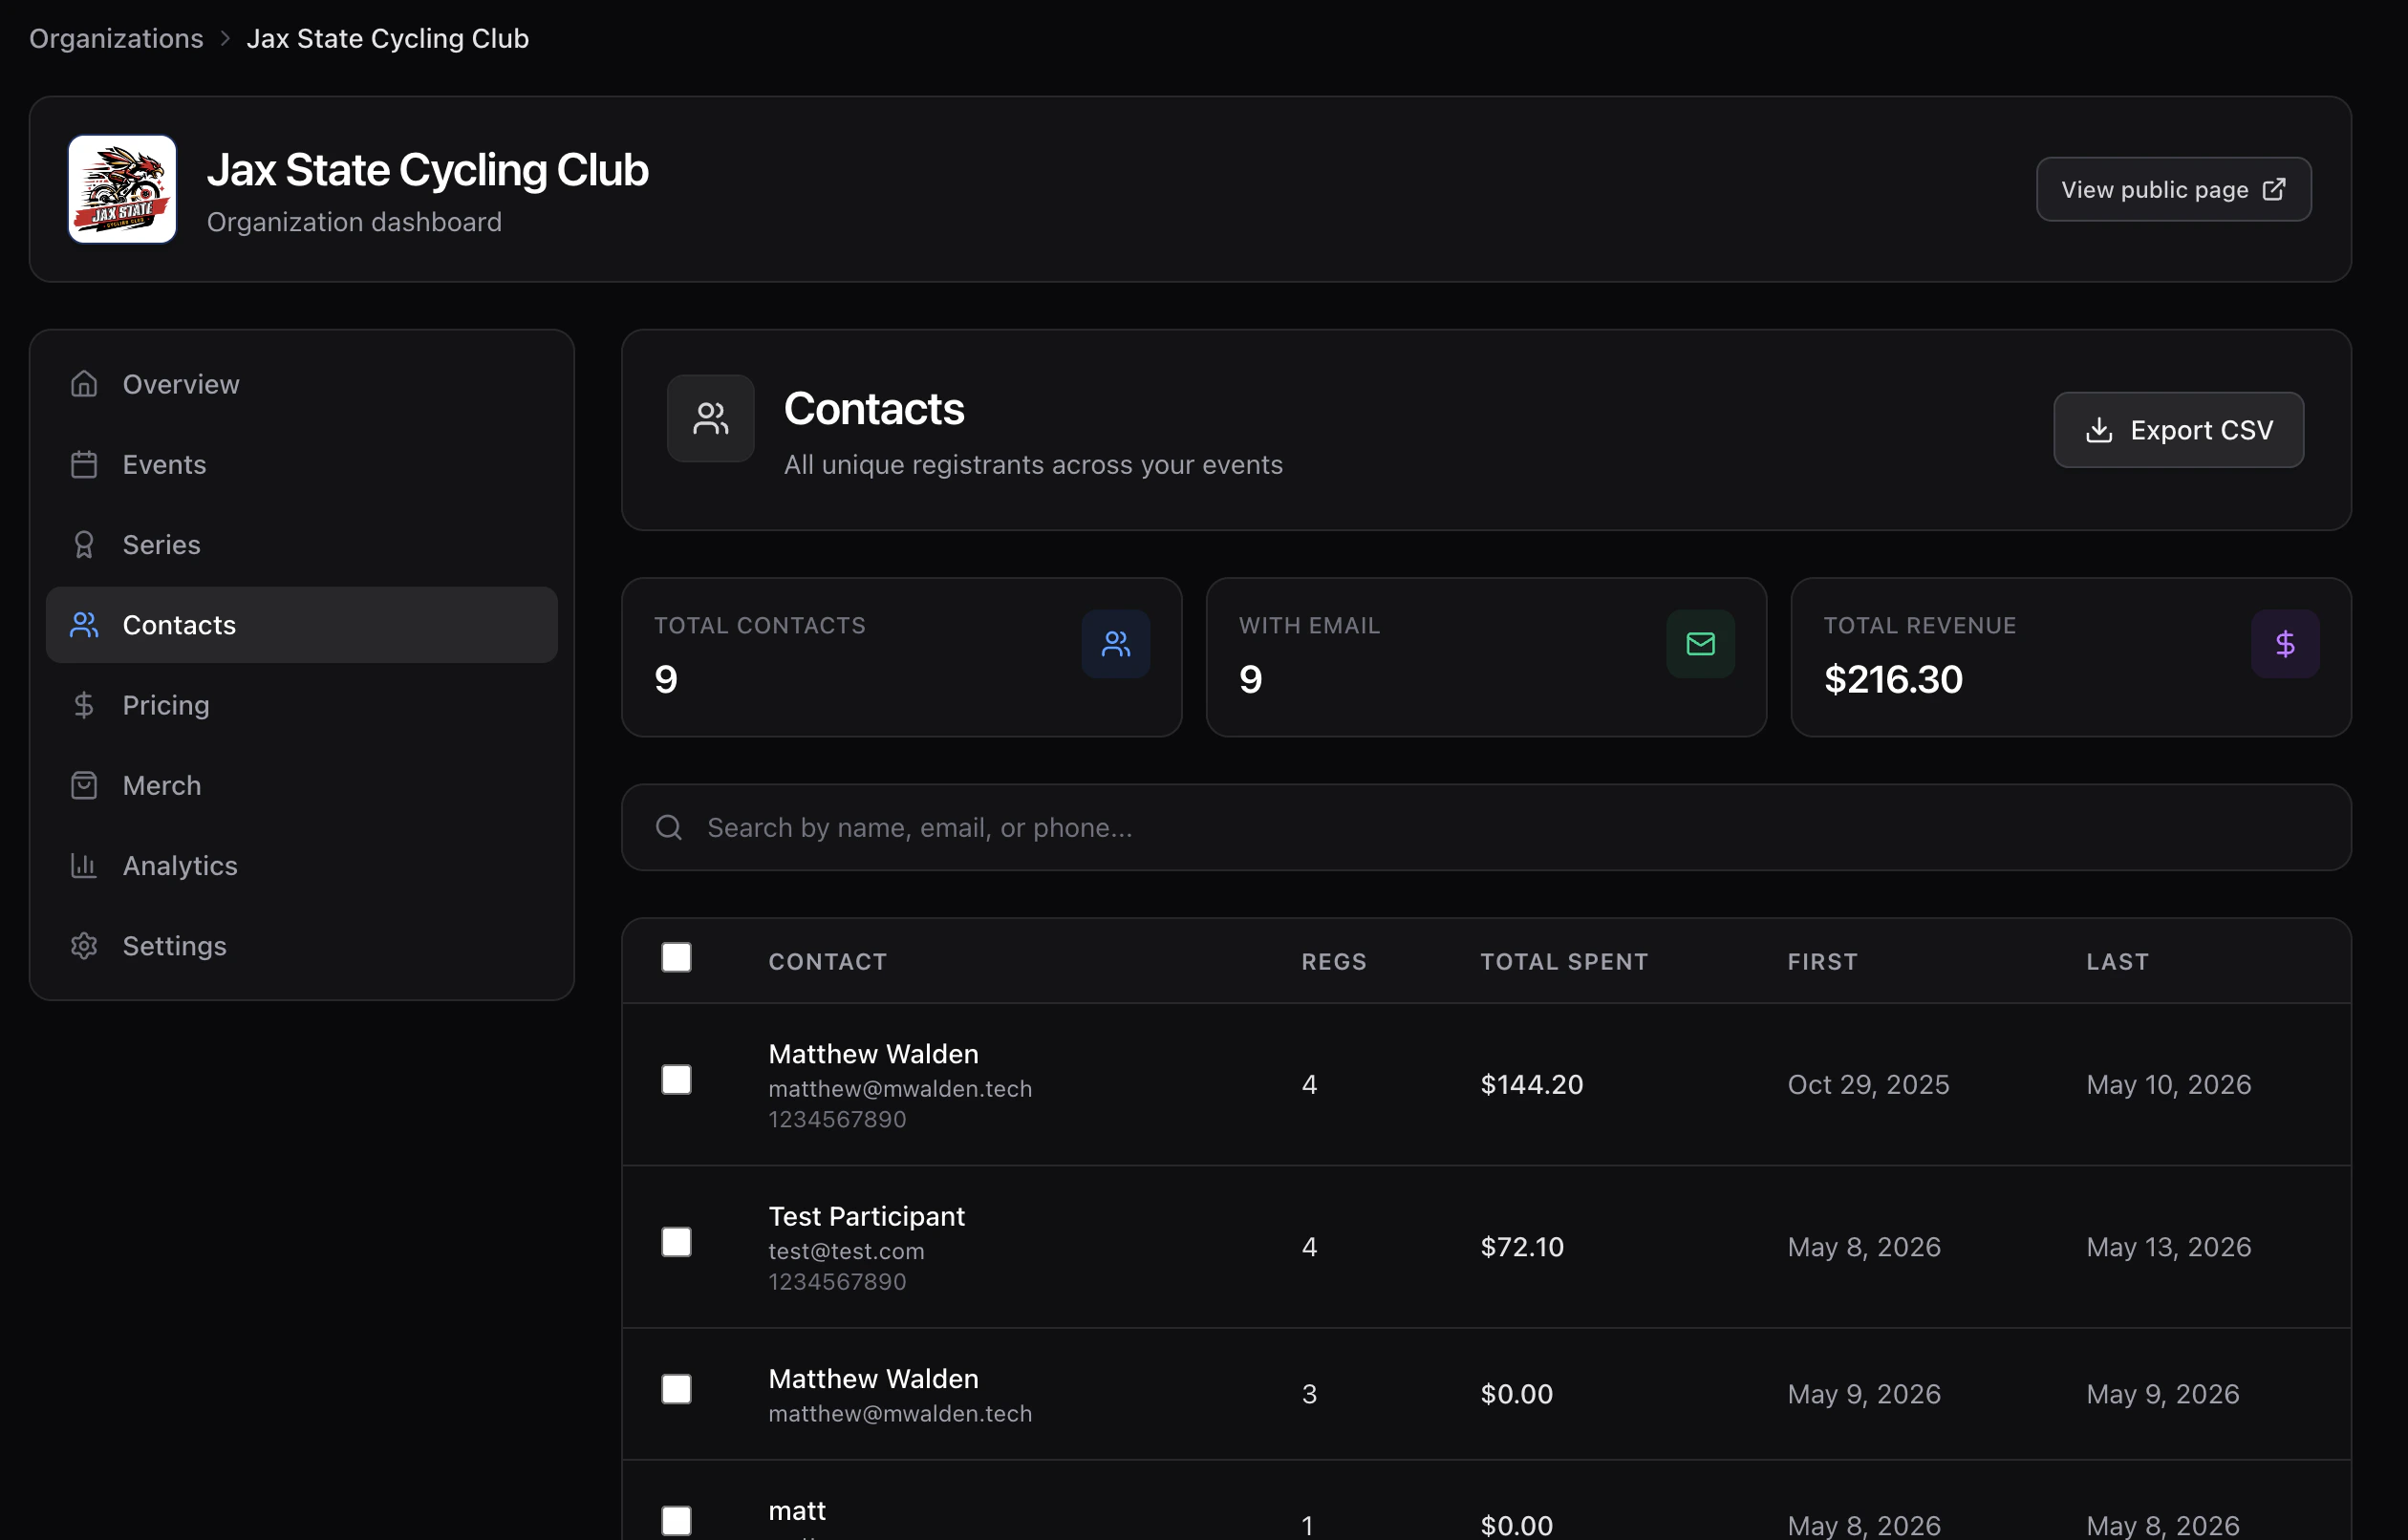Click the With Email stat card value 9

tap(1251, 680)
